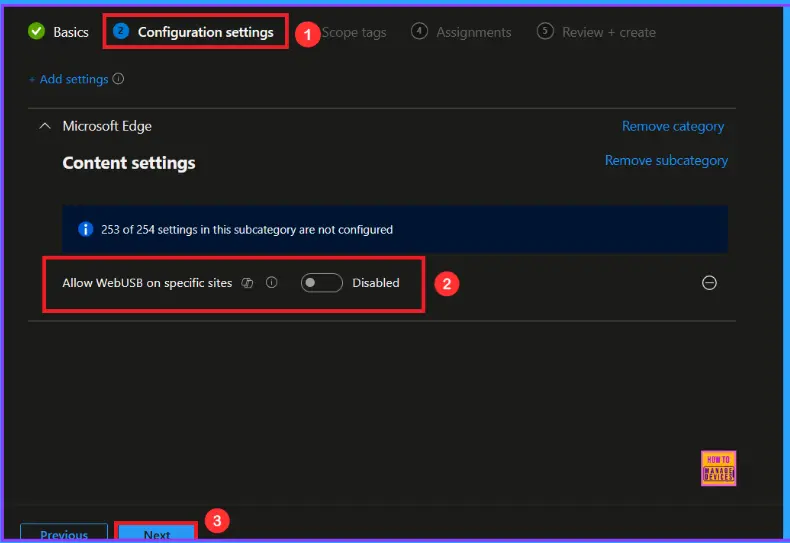Open the Basics step tab
Screen dimensions: 790x543
click(x=58, y=32)
